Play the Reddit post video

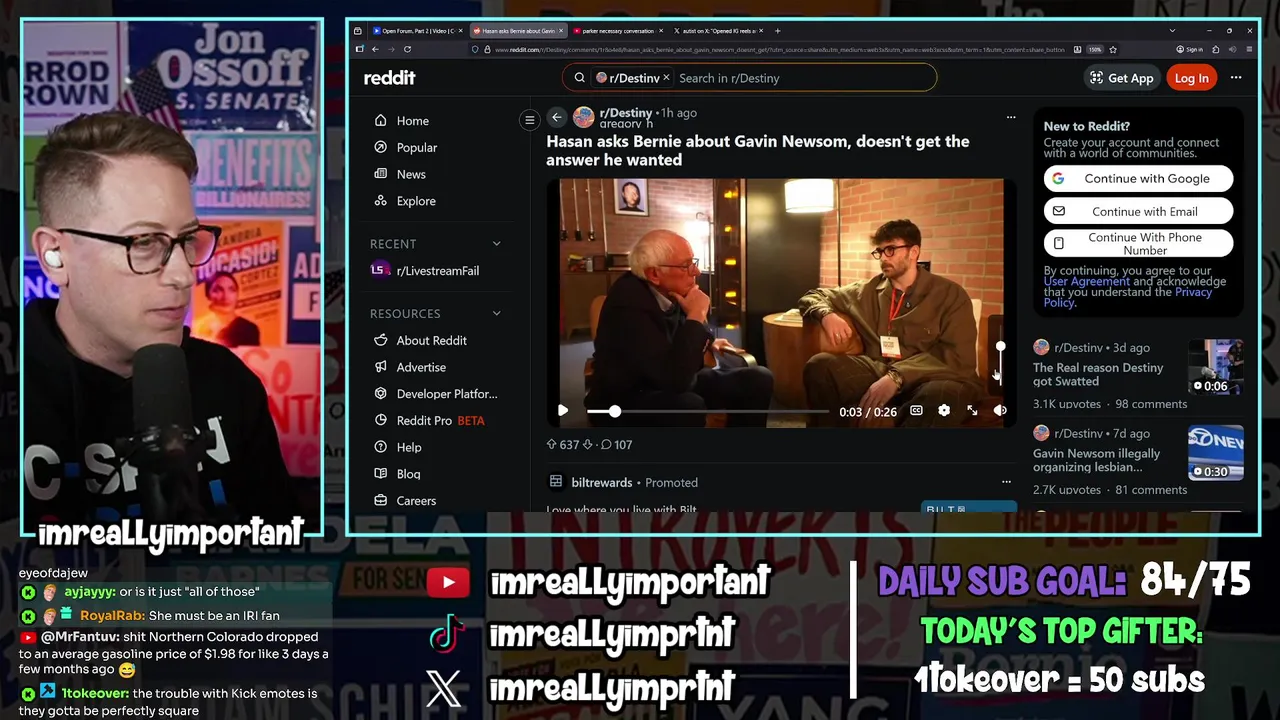(x=563, y=411)
